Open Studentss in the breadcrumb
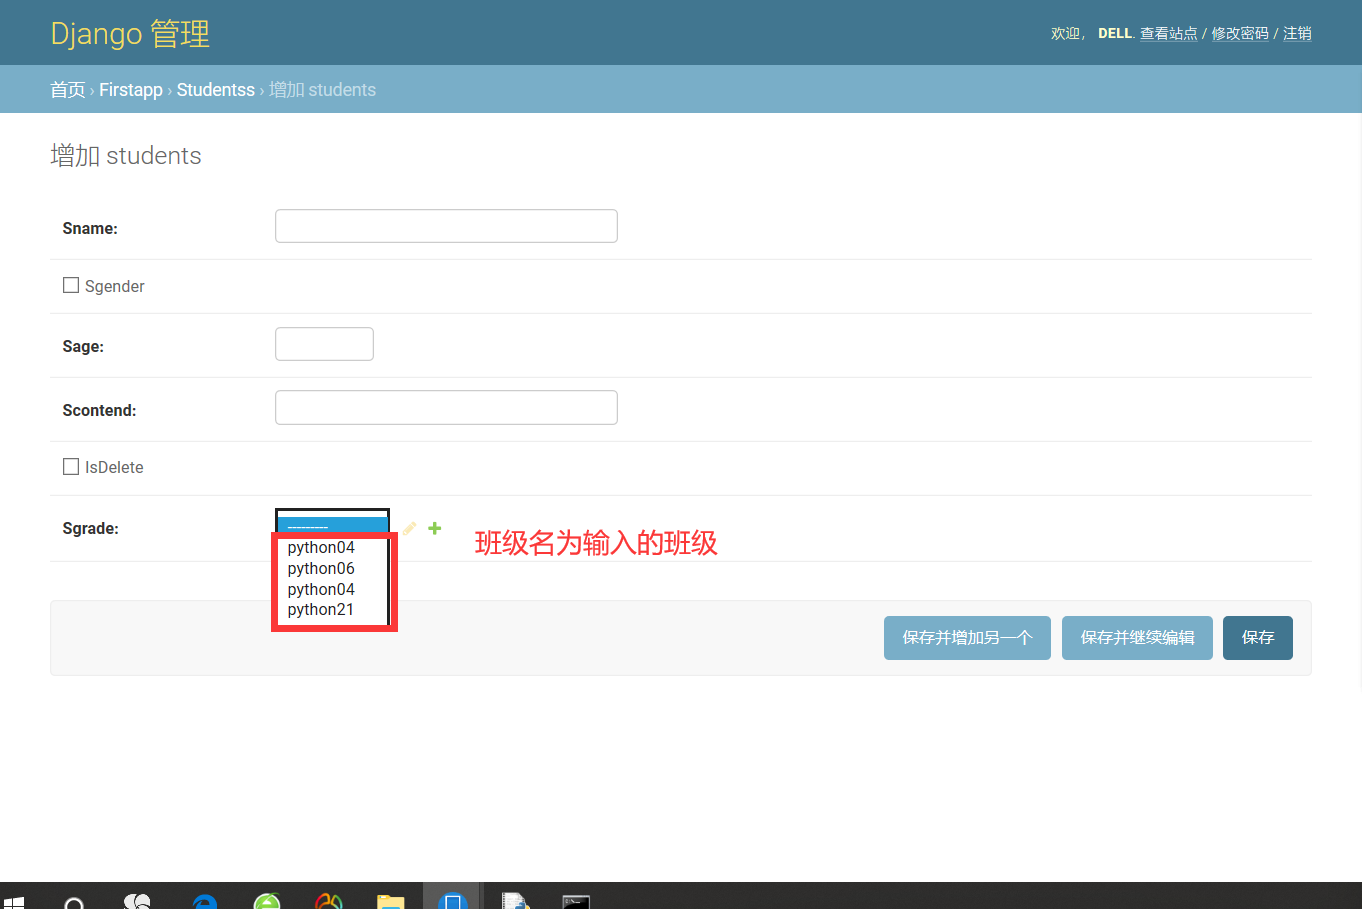Screen dimensions: 1362x909 coord(216,90)
